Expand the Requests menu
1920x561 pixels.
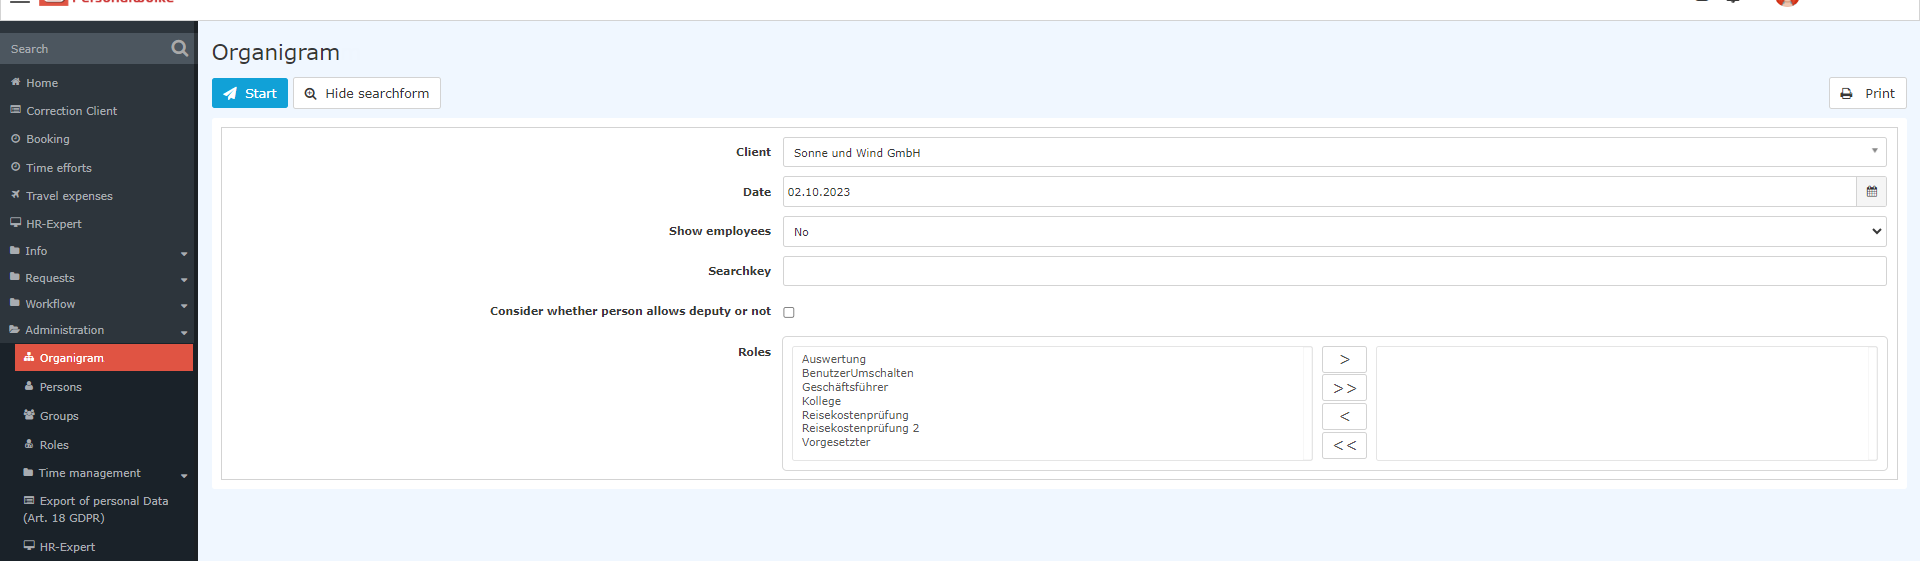click(x=97, y=278)
